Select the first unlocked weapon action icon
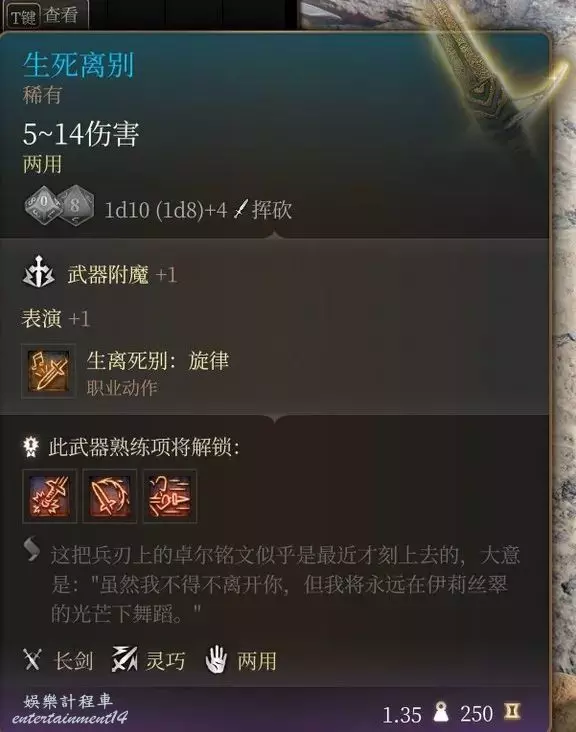Image resolution: width=576 pixels, height=732 pixels. (x=49, y=496)
